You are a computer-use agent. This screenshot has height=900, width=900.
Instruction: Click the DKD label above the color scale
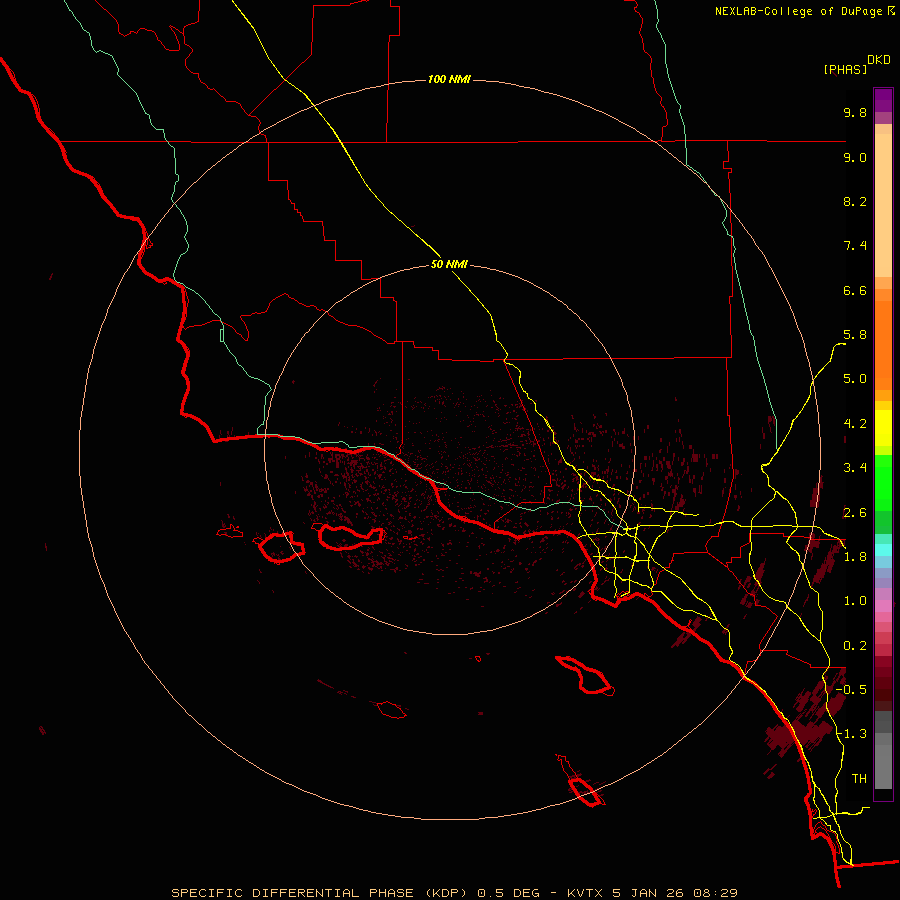[879, 60]
